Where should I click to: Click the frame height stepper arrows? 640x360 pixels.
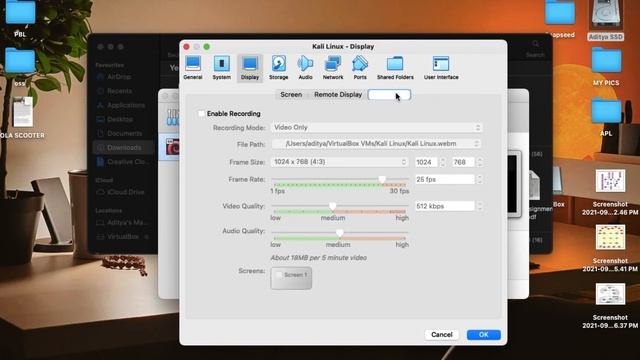pyautogui.click(x=479, y=162)
